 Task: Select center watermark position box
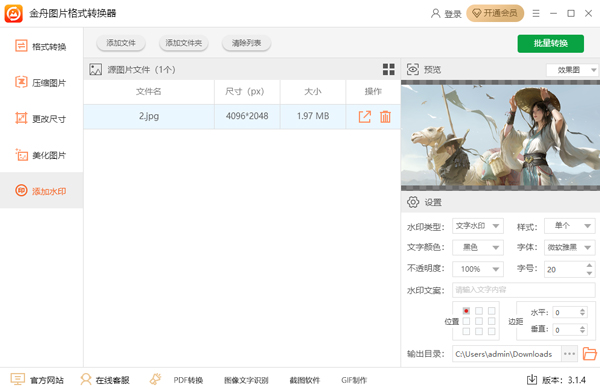click(479, 321)
